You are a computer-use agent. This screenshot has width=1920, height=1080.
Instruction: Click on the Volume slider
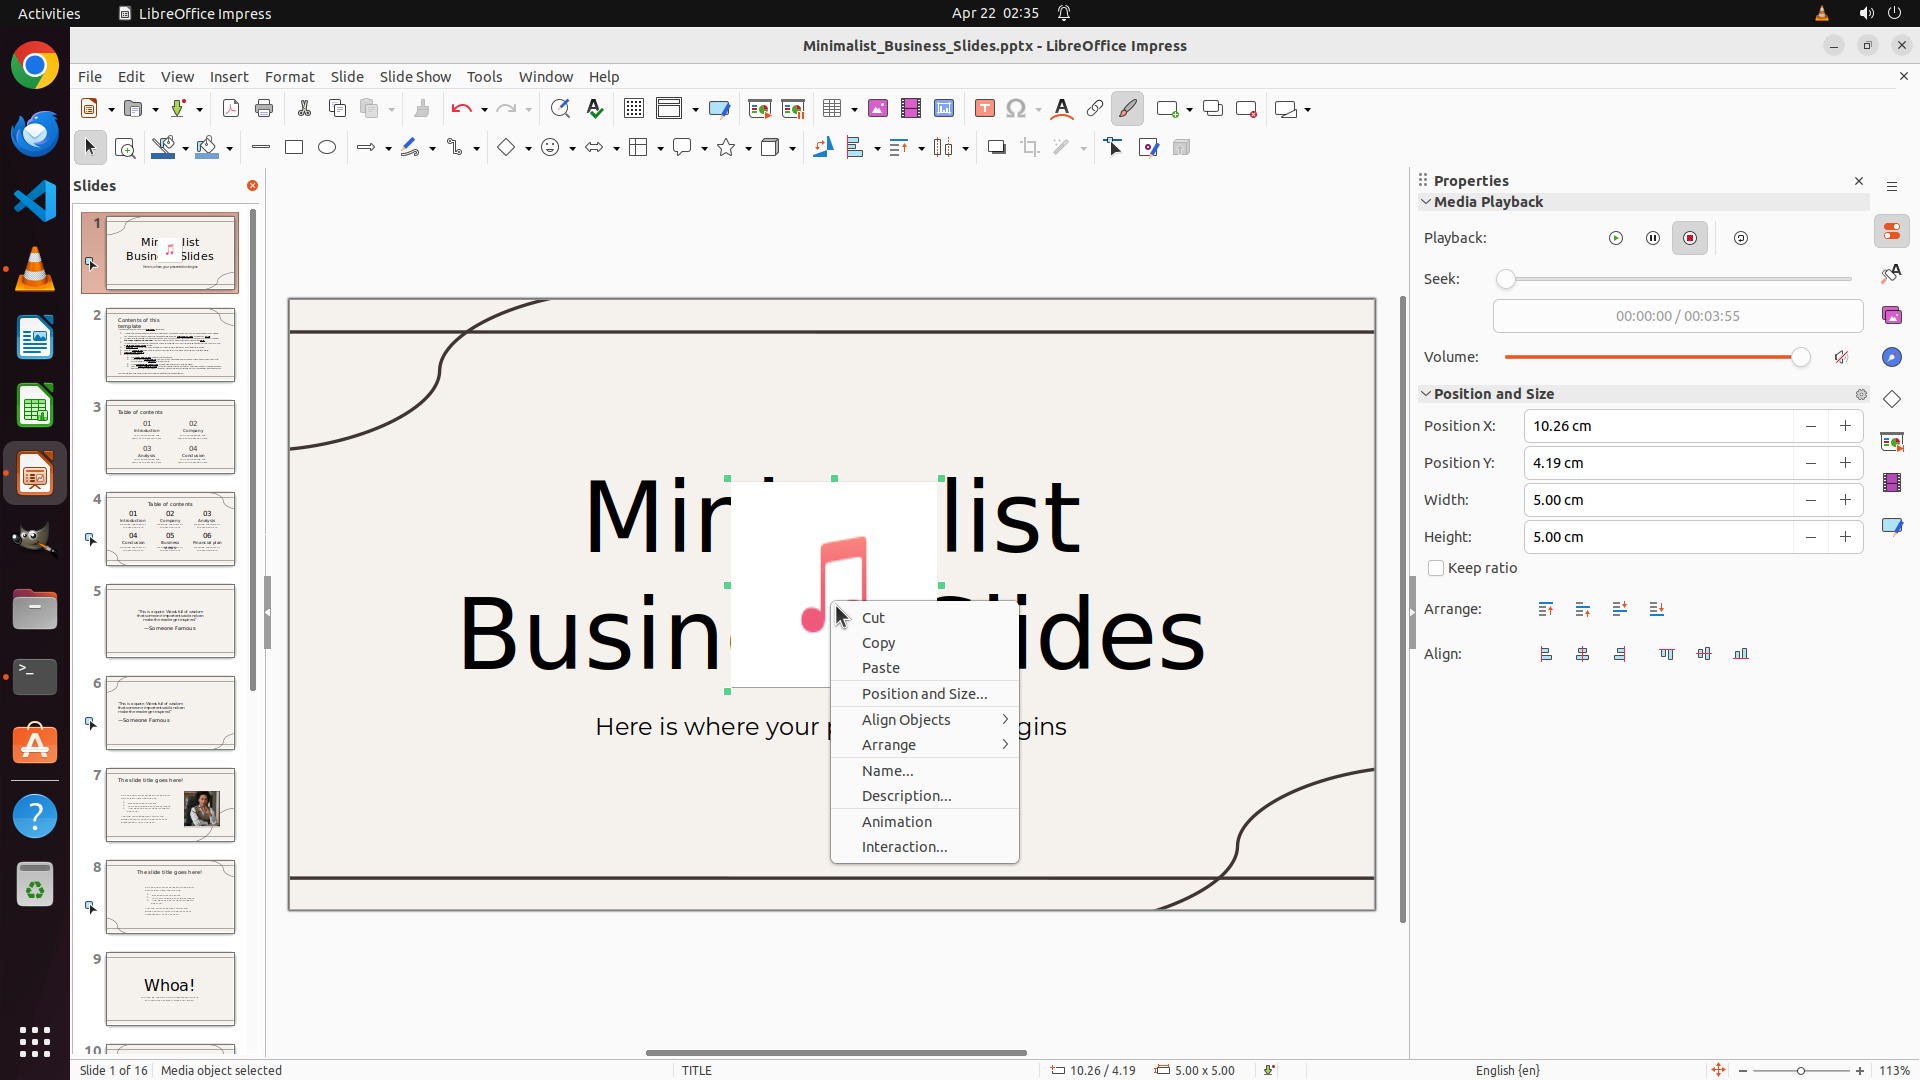pyautogui.click(x=1650, y=357)
